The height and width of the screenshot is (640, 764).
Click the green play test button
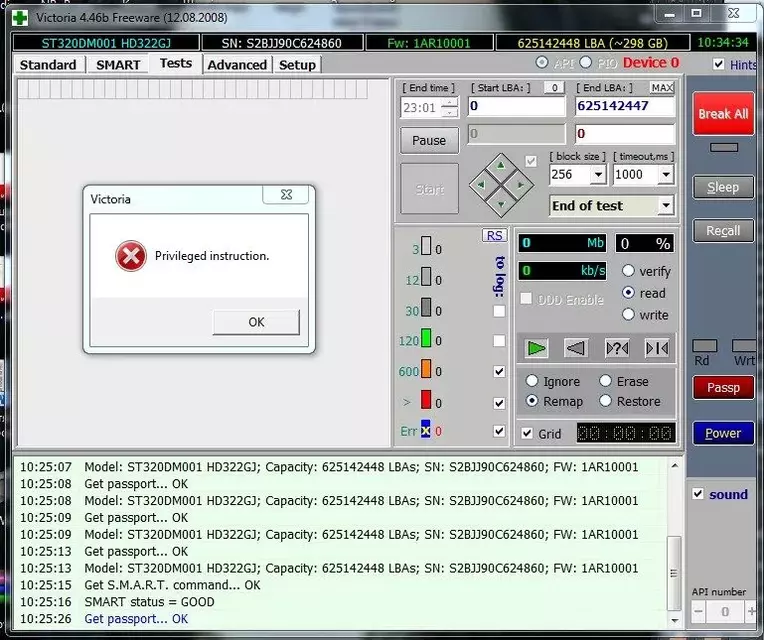click(x=536, y=348)
